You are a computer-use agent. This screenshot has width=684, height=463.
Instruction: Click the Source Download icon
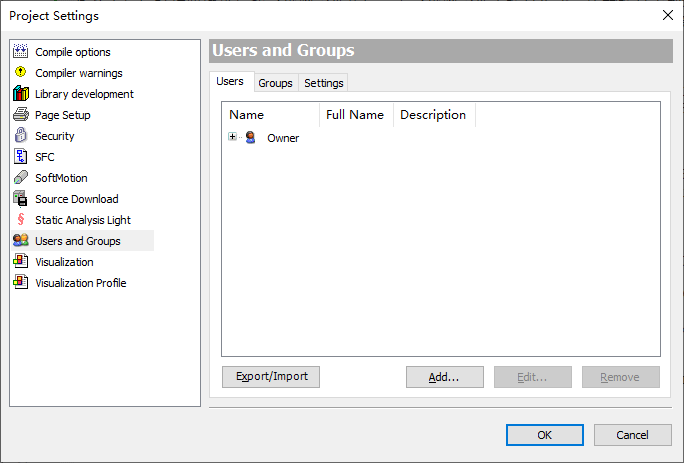(20, 199)
